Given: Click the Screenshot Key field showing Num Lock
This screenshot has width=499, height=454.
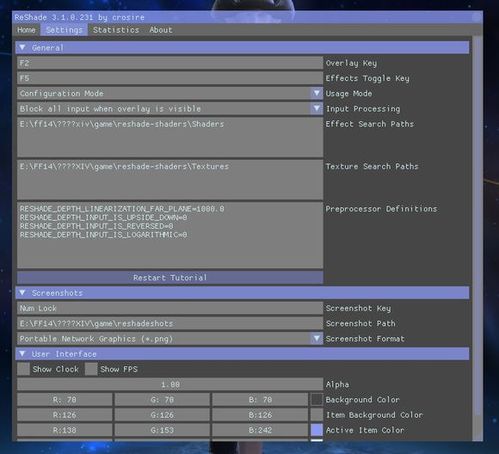Looking at the screenshot, I should point(170,308).
